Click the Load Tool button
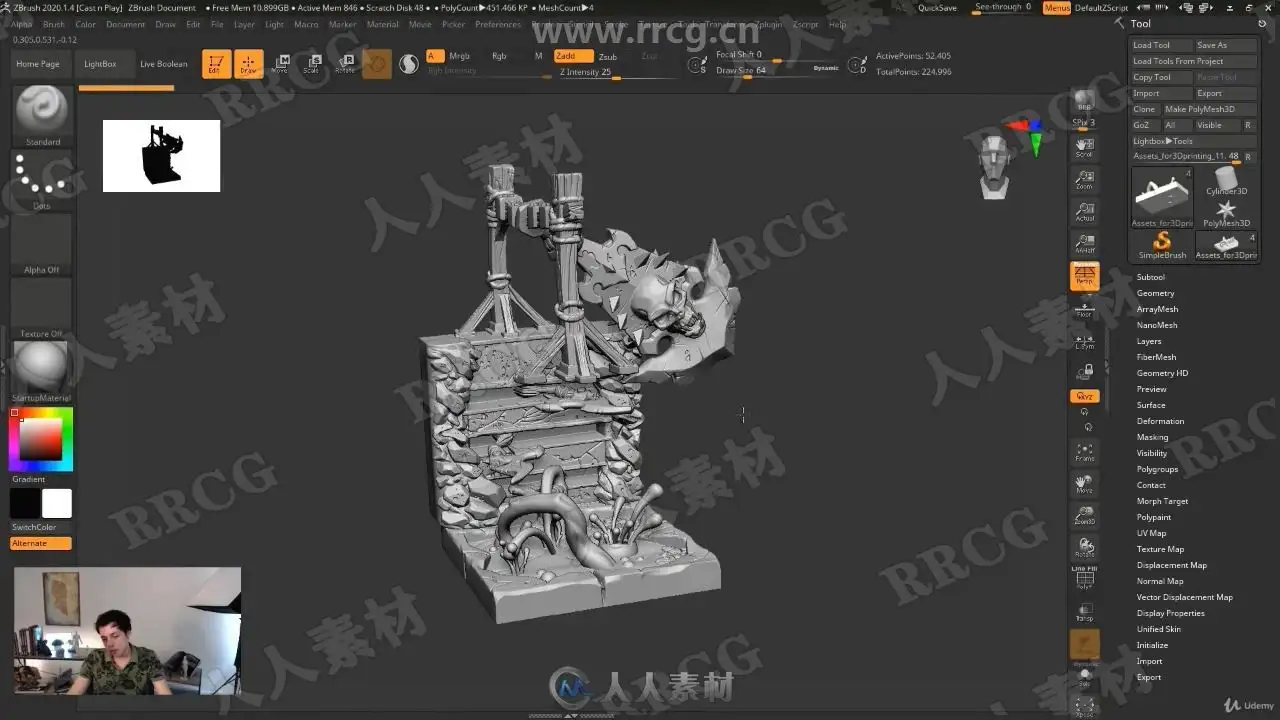The width and height of the screenshot is (1280, 720). pyautogui.click(x=1161, y=45)
